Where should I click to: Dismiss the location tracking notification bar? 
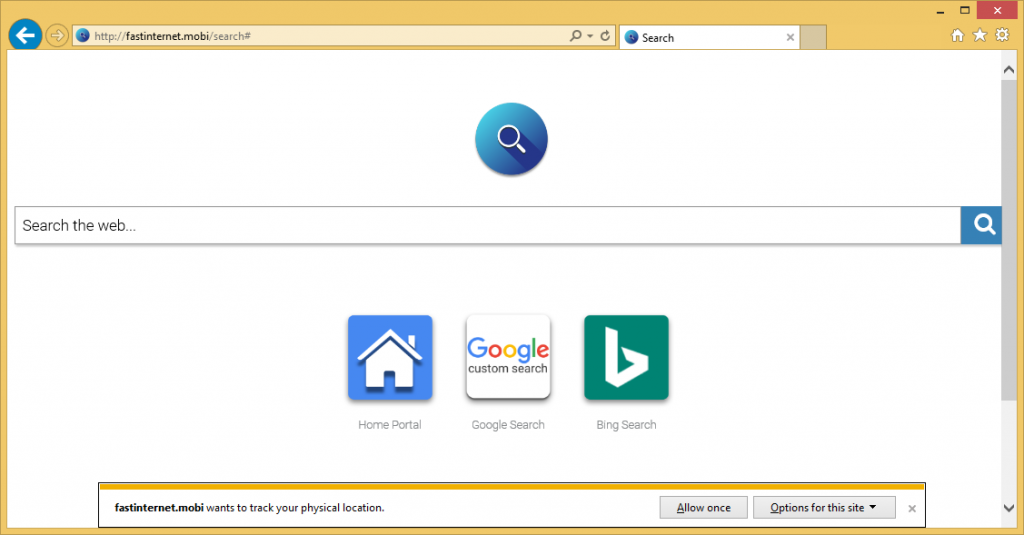(911, 509)
